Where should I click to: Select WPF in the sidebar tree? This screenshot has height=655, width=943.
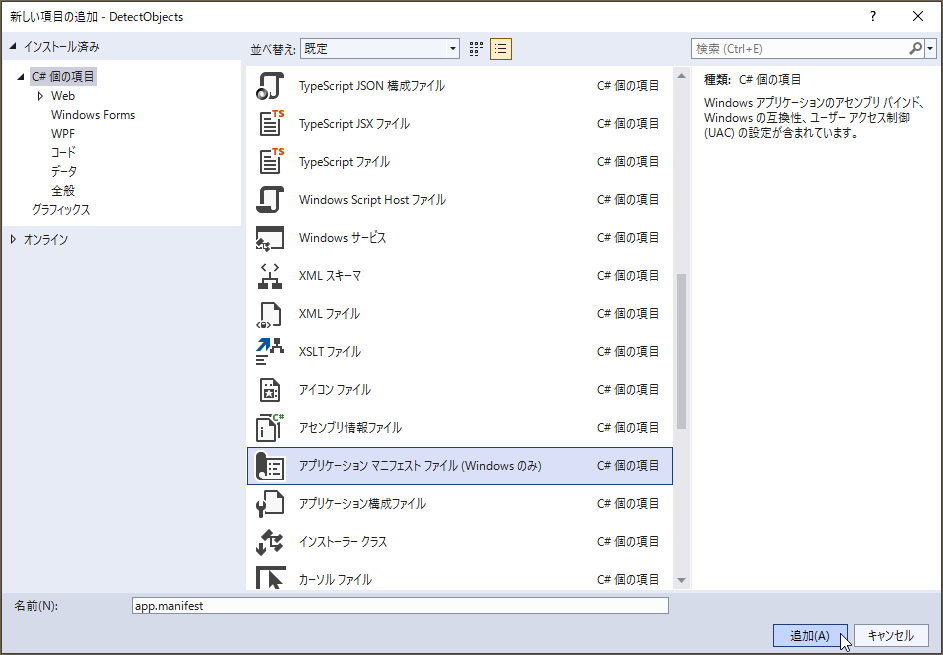tap(63, 133)
